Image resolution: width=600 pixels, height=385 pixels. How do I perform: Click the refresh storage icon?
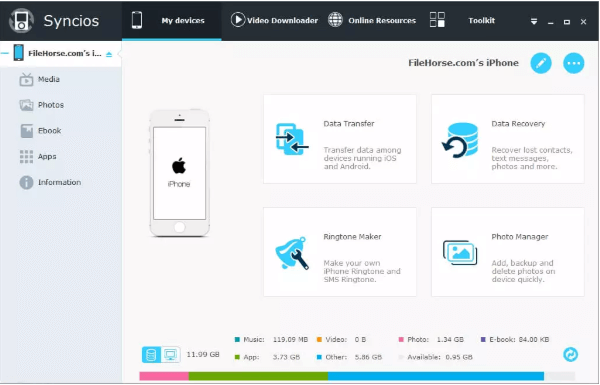[x=571, y=354]
